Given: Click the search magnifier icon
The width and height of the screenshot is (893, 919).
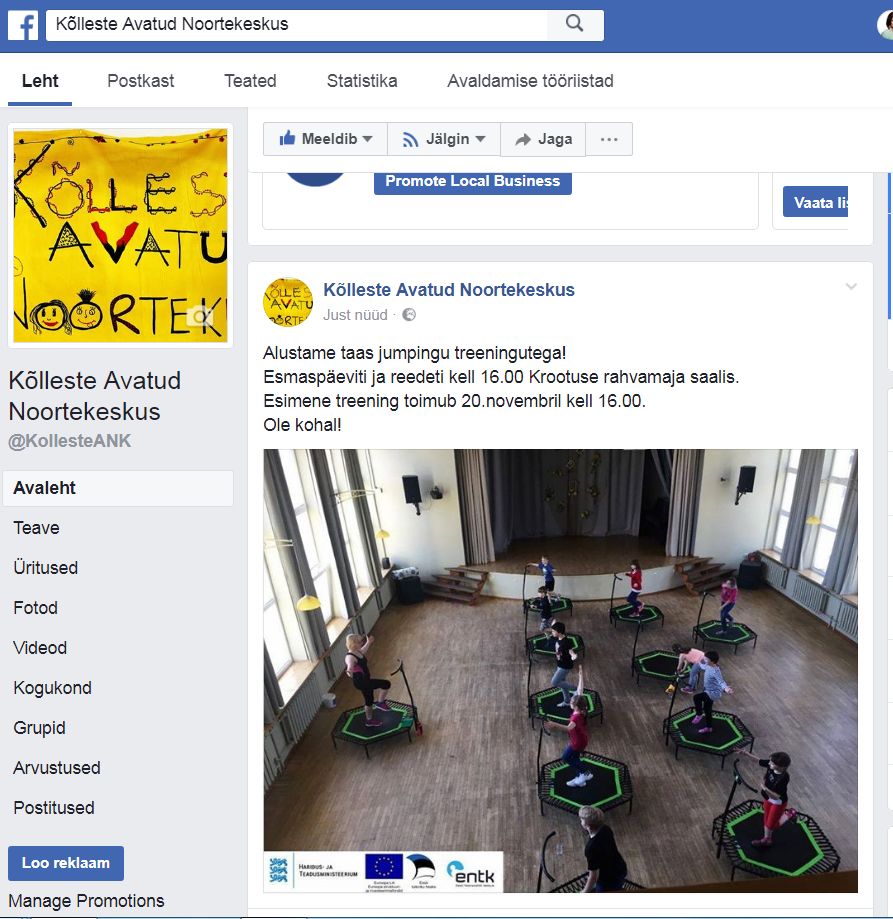Looking at the screenshot, I should pyautogui.click(x=575, y=24).
